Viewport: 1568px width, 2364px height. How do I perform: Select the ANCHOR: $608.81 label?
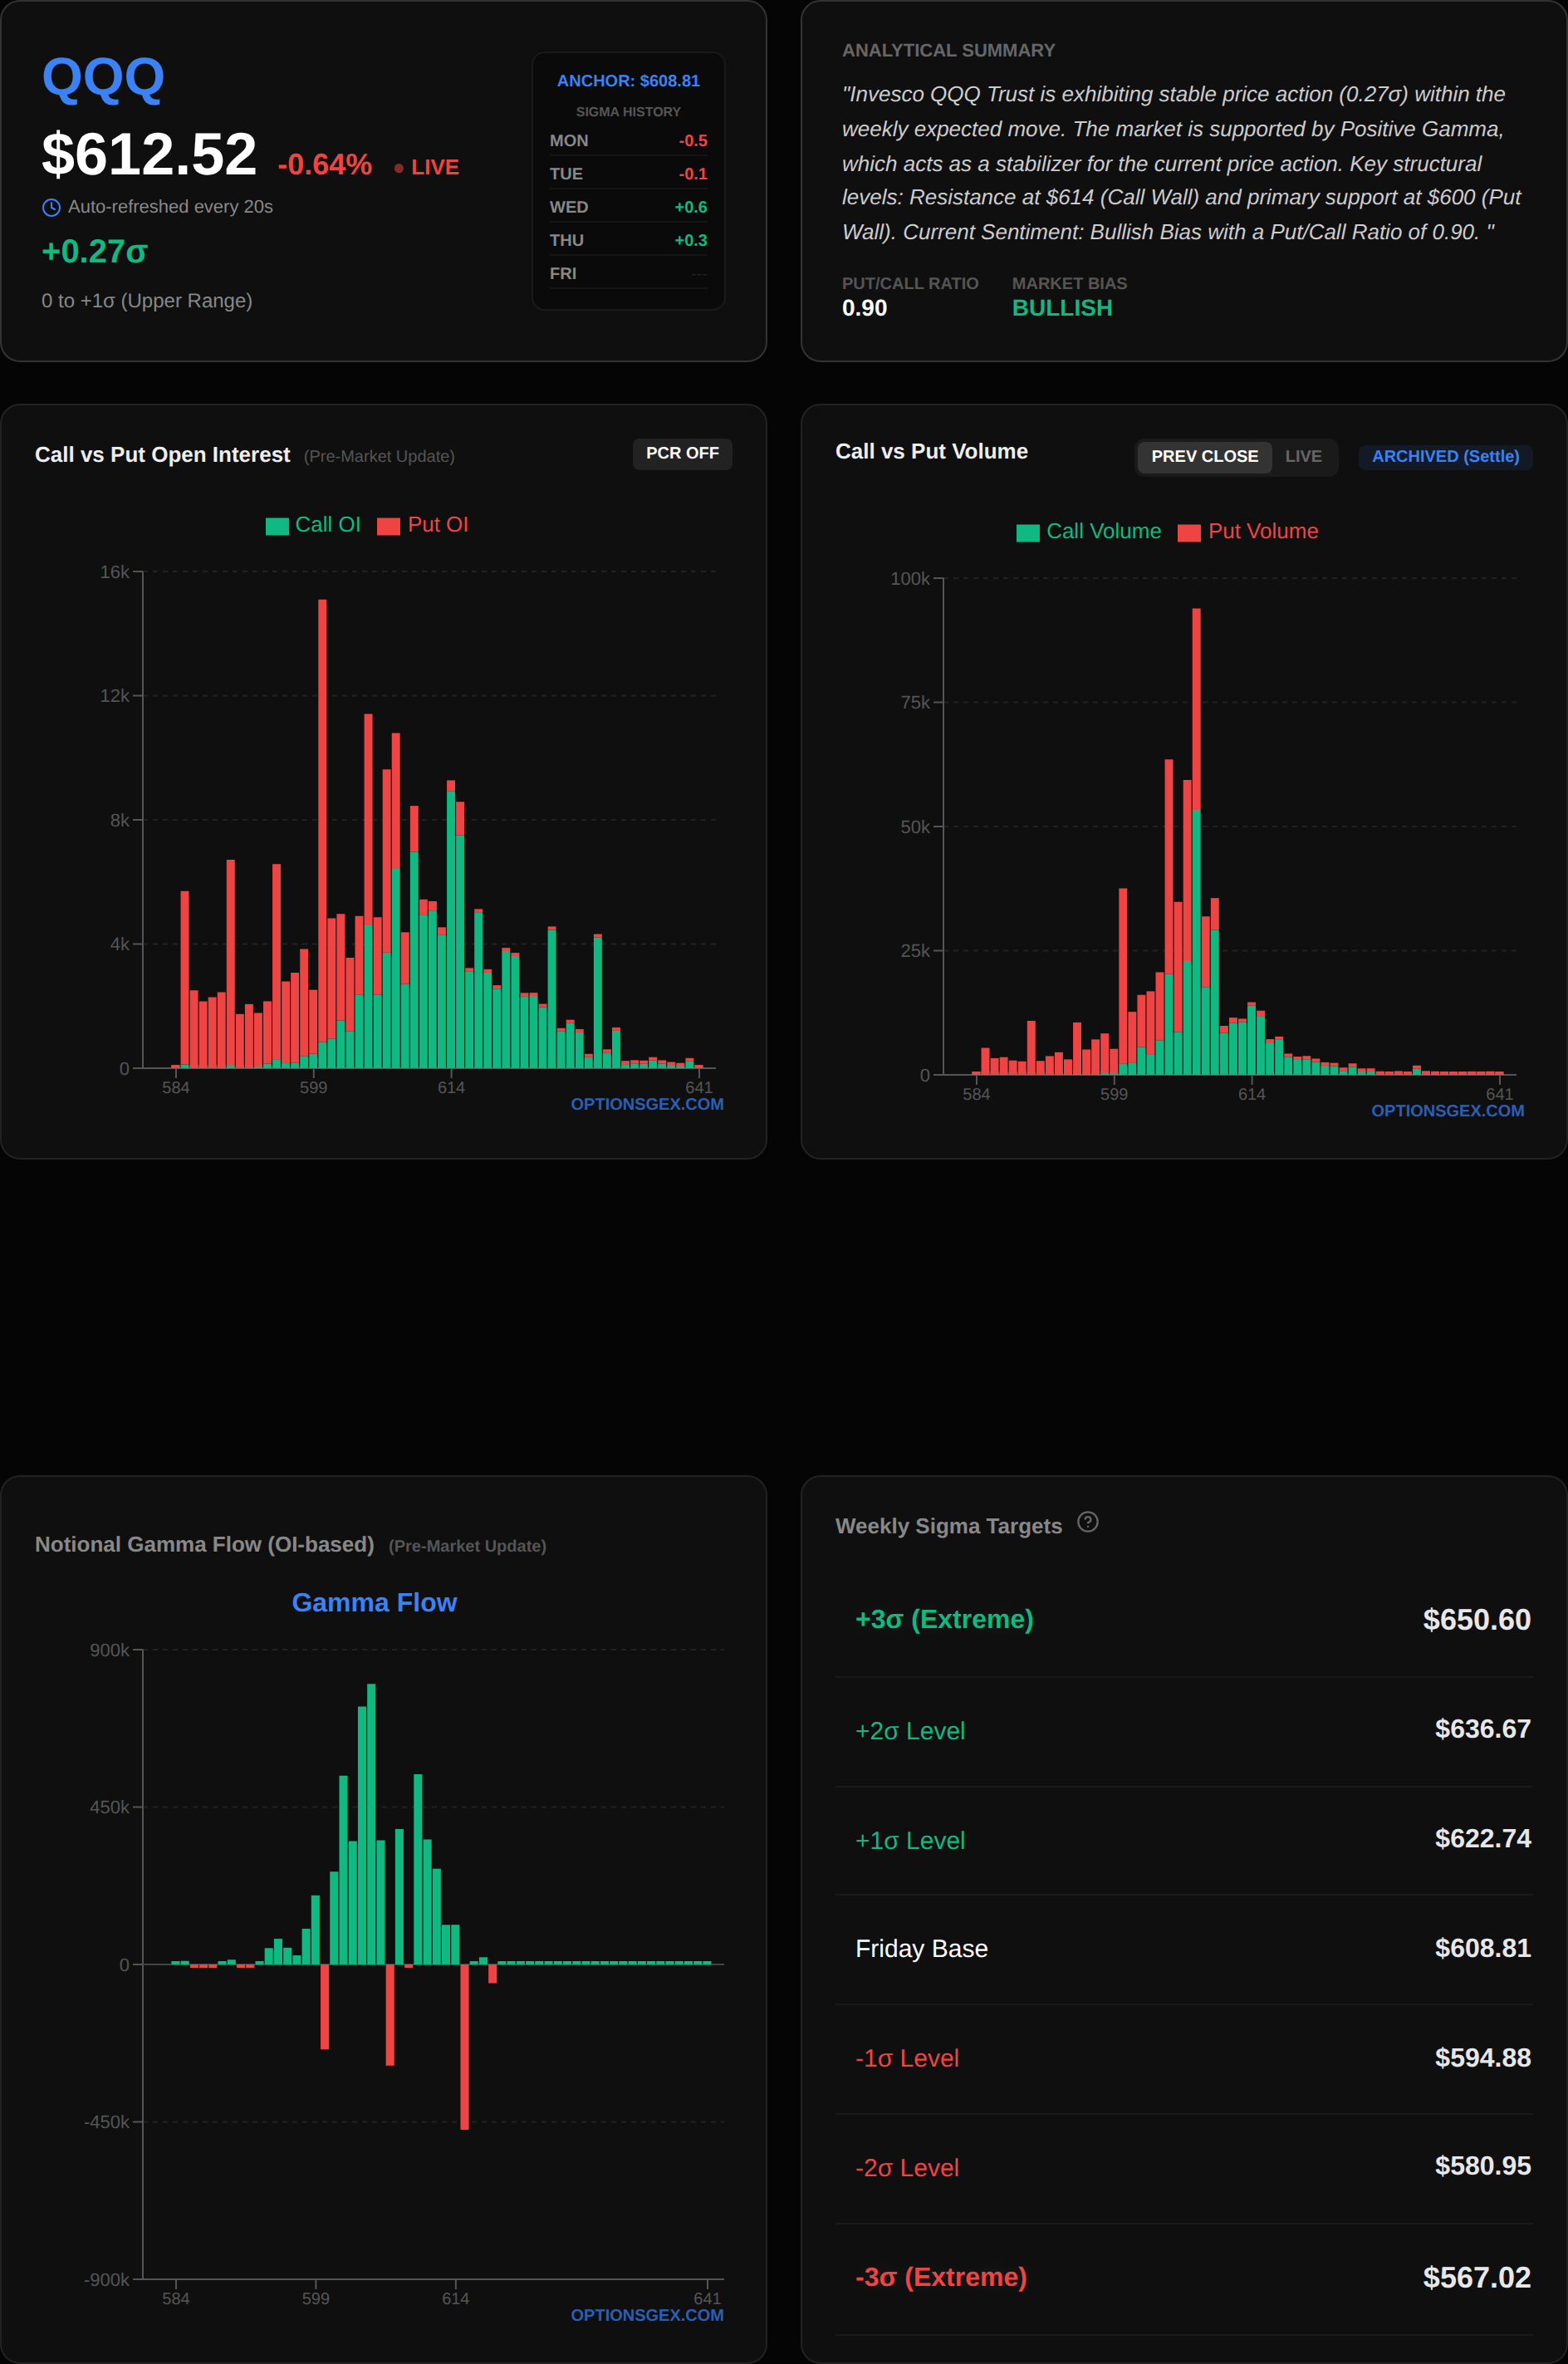tap(627, 81)
